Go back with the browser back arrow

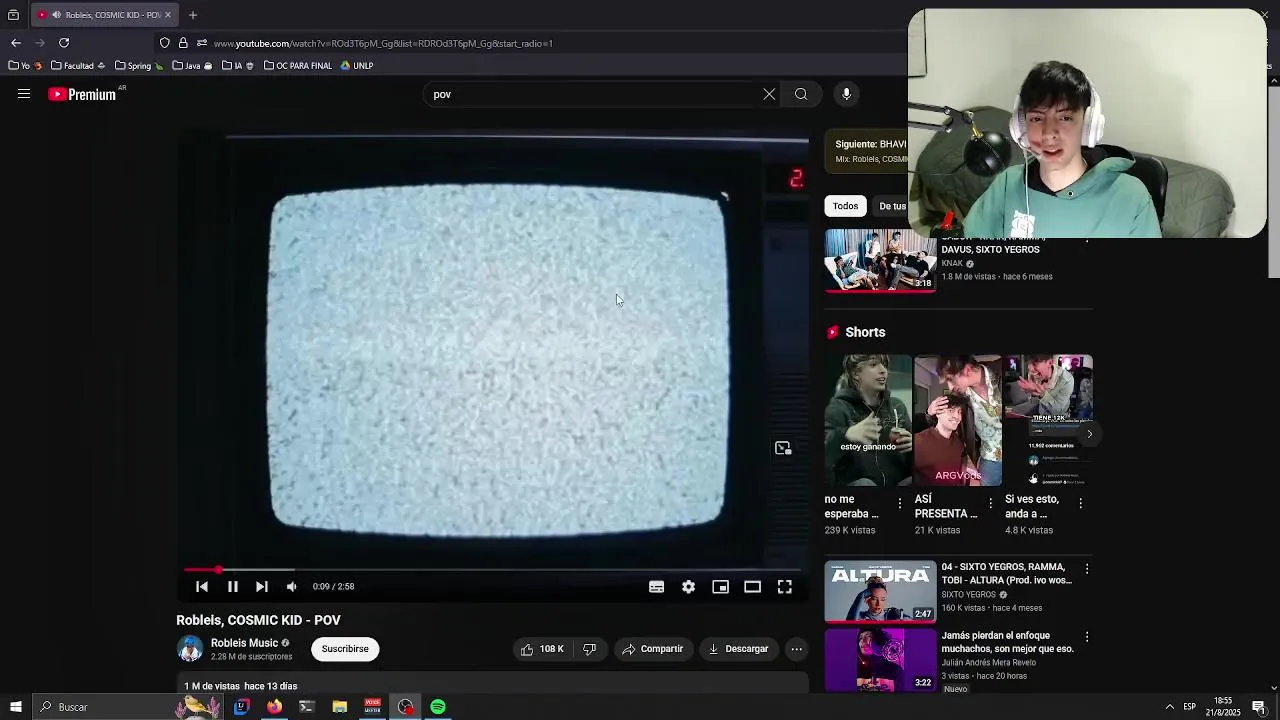point(16,43)
